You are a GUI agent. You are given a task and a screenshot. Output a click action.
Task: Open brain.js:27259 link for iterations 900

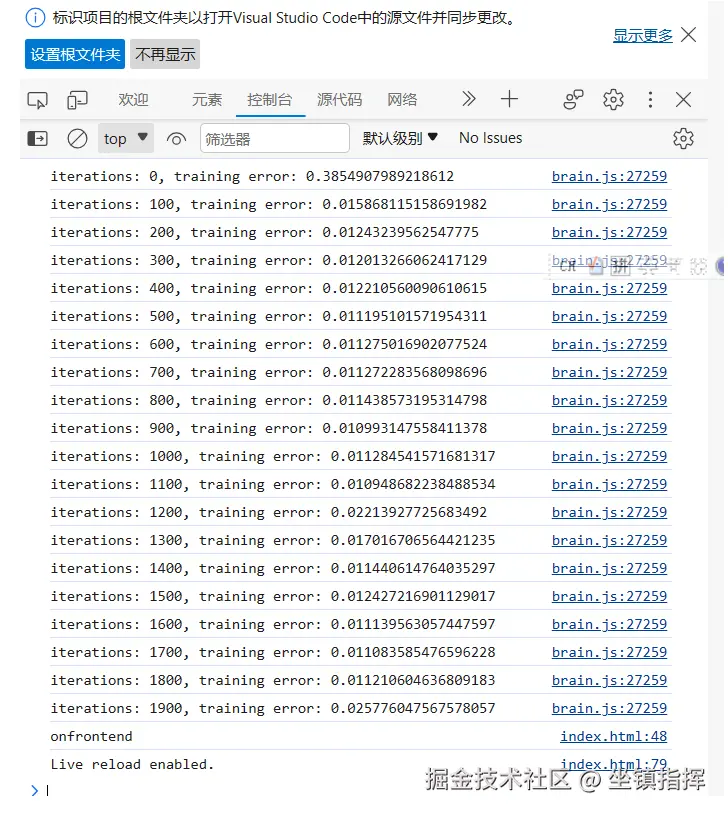[609, 429]
